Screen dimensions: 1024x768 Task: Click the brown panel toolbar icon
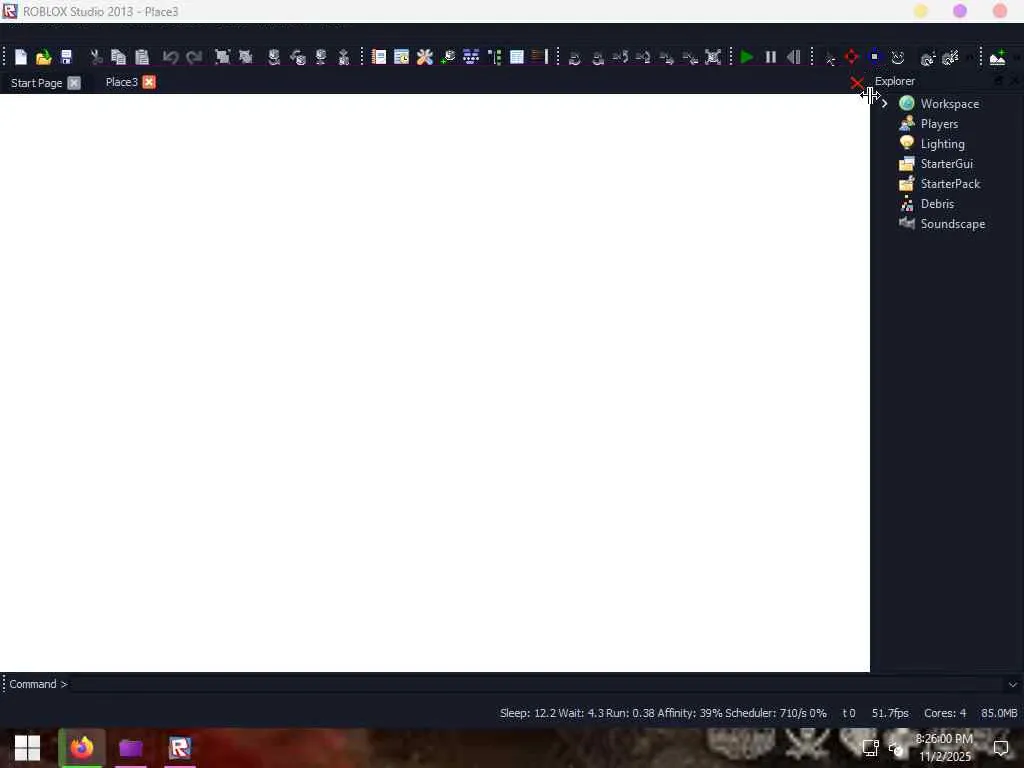coord(540,57)
